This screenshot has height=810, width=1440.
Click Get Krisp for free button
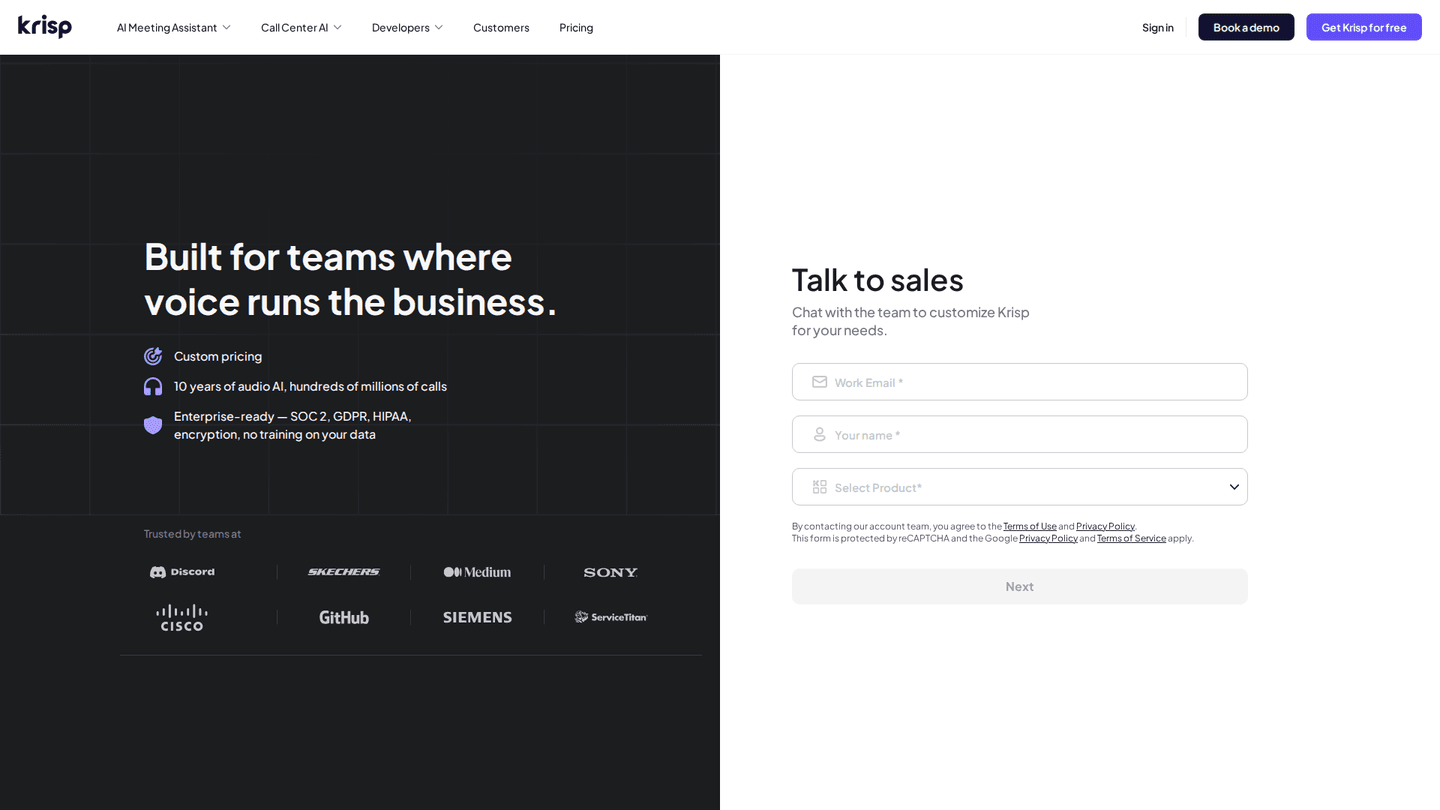tap(1364, 27)
